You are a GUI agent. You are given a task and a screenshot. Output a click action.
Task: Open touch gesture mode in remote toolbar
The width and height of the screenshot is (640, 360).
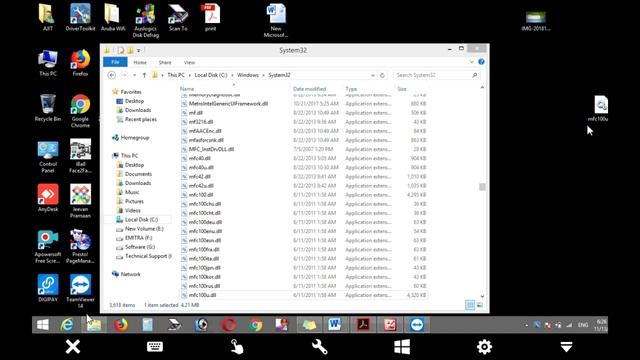pos(237,347)
